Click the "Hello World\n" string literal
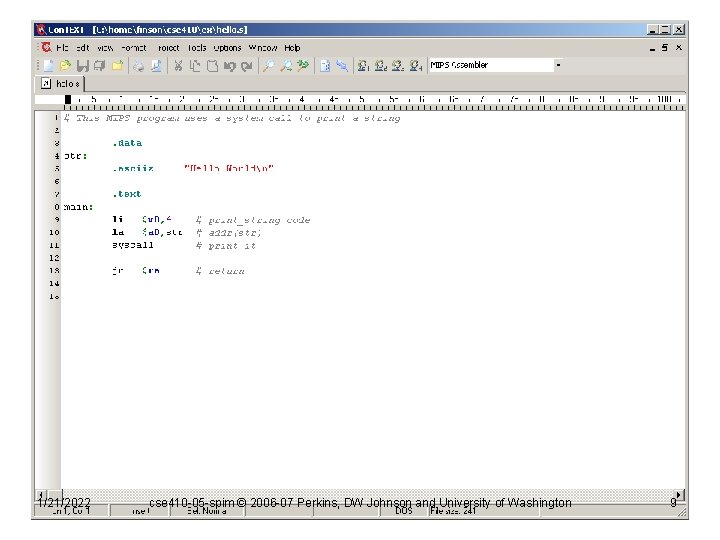 point(229,169)
